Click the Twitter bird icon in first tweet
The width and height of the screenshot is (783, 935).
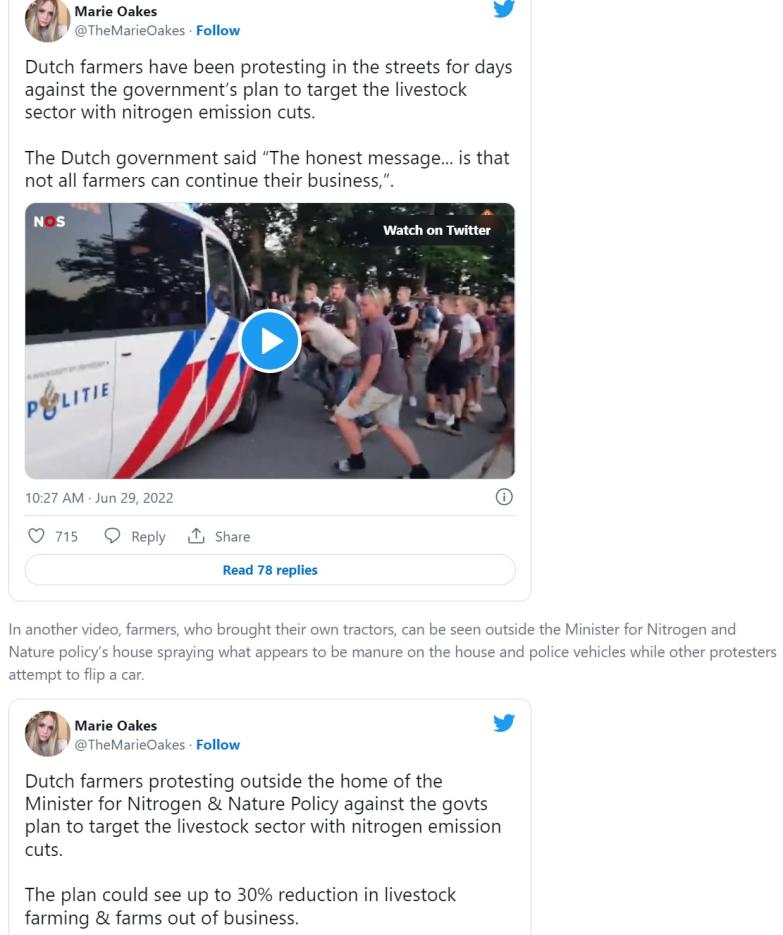pyautogui.click(x=504, y=8)
